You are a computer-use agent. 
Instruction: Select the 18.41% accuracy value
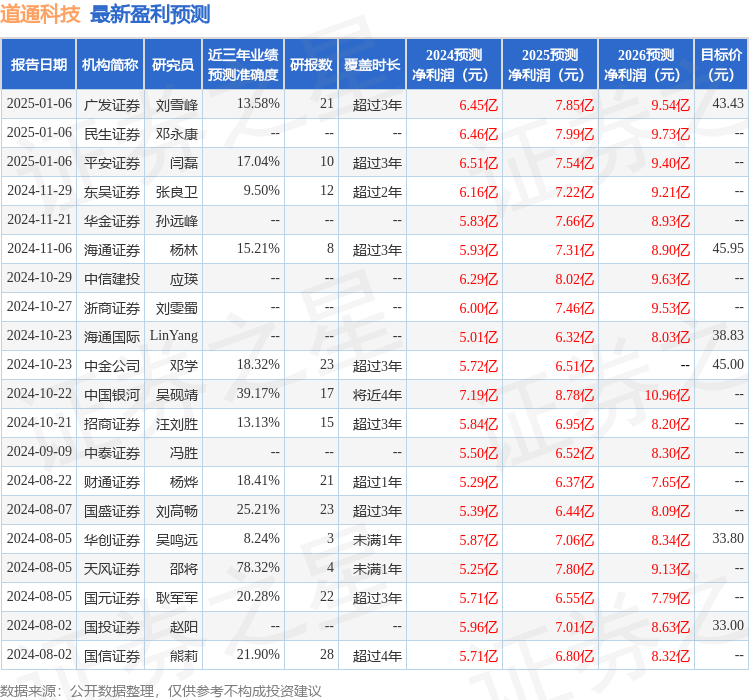pyautogui.click(x=258, y=481)
